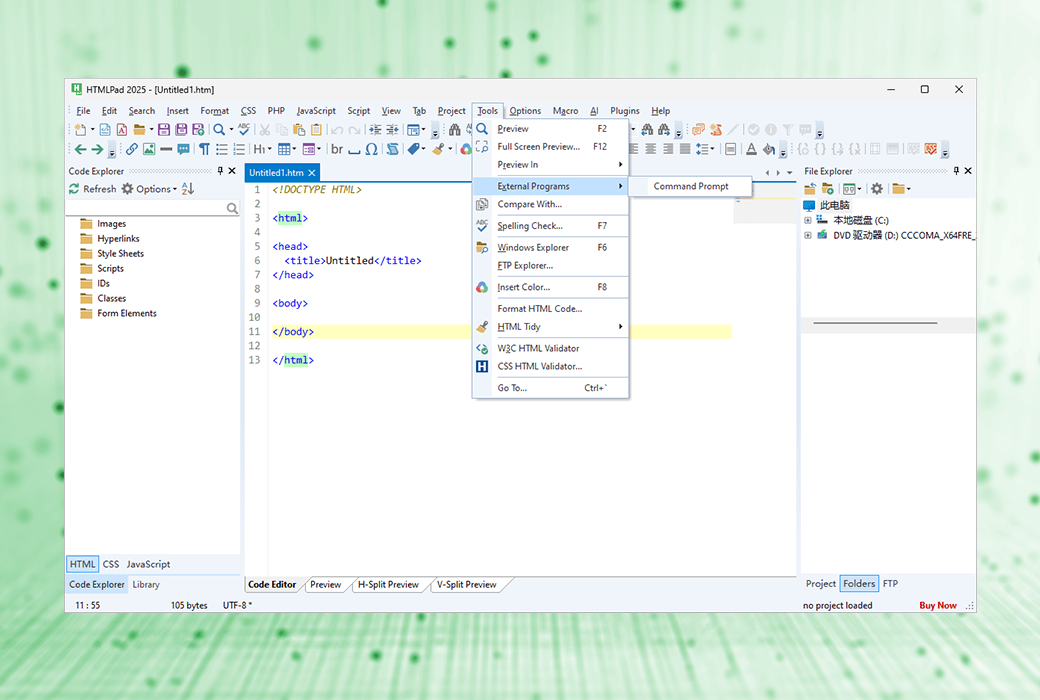The height and width of the screenshot is (700, 1040).
Task: Open the Project tab in File Explorer
Action: 820,584
